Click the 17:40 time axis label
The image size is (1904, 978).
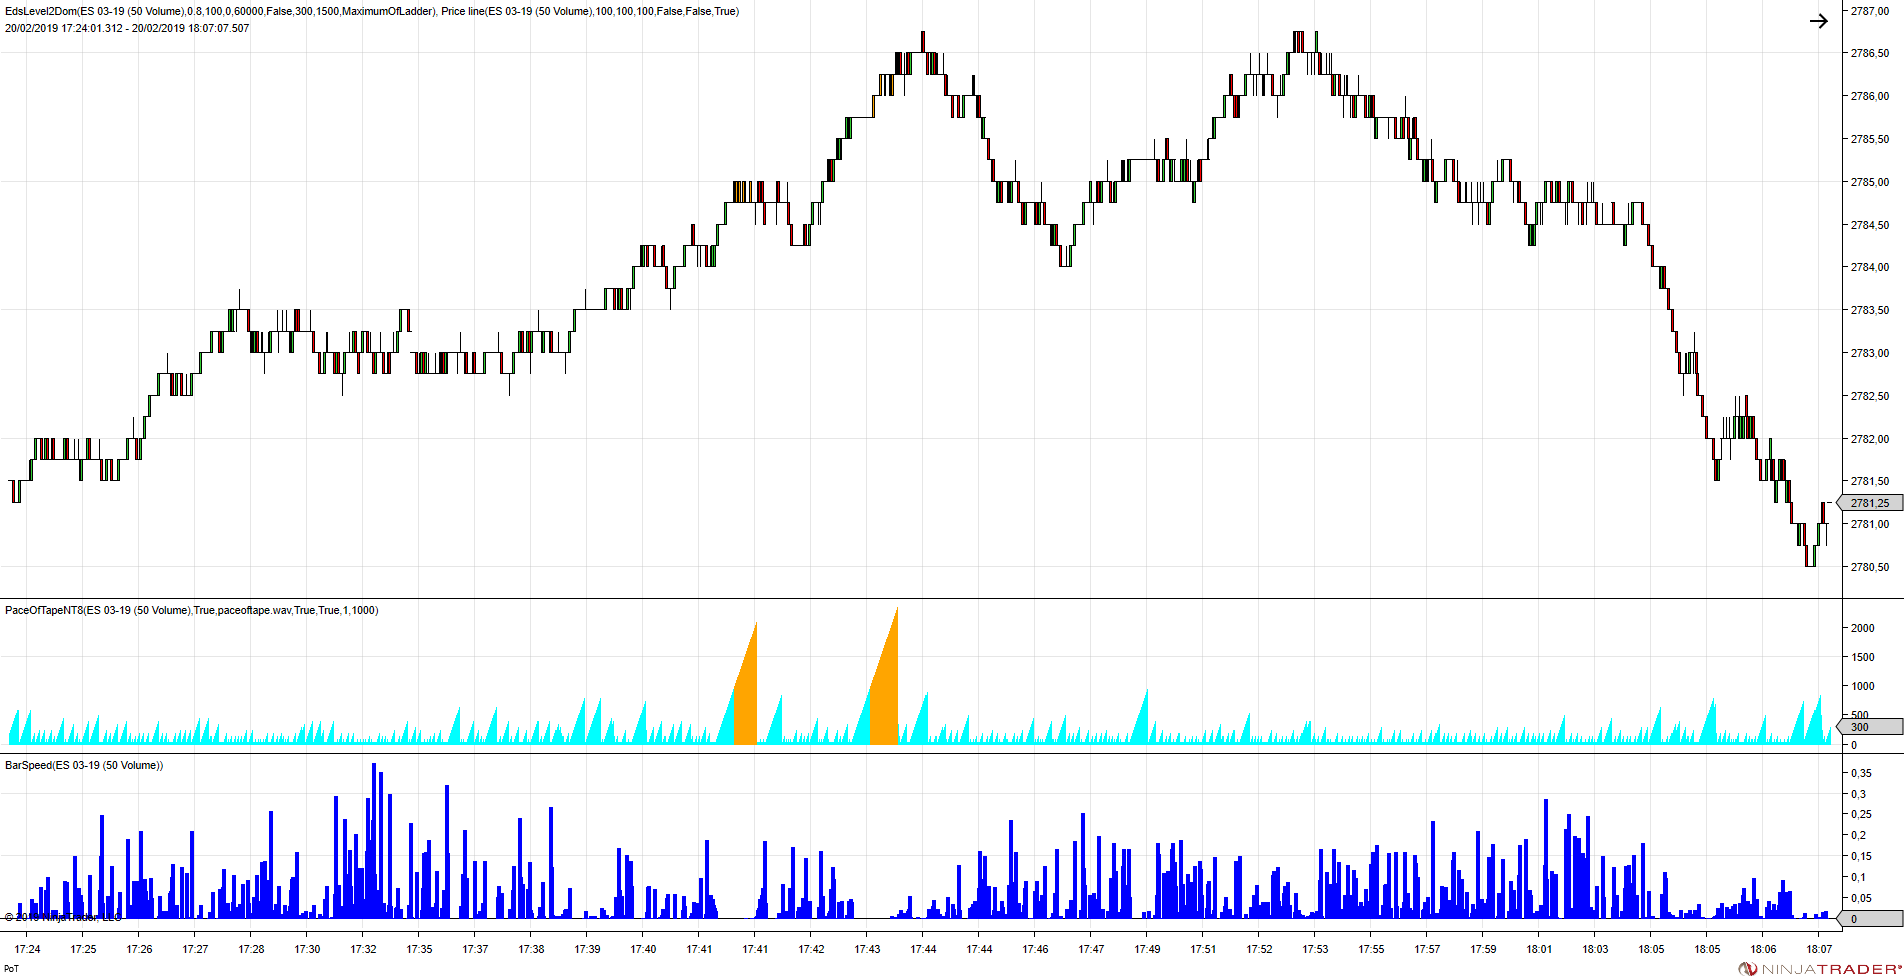[644, 949]
